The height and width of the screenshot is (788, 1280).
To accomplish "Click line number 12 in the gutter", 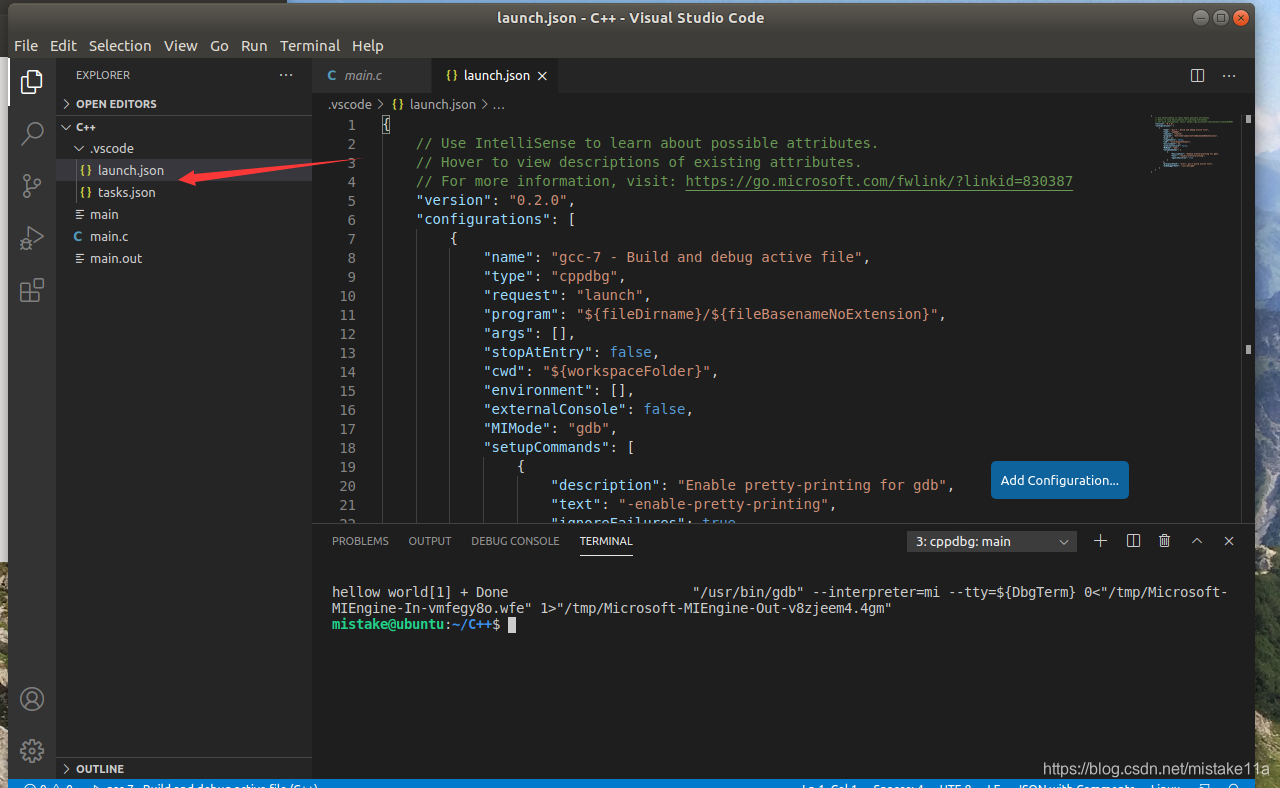I will coord(347,333).
